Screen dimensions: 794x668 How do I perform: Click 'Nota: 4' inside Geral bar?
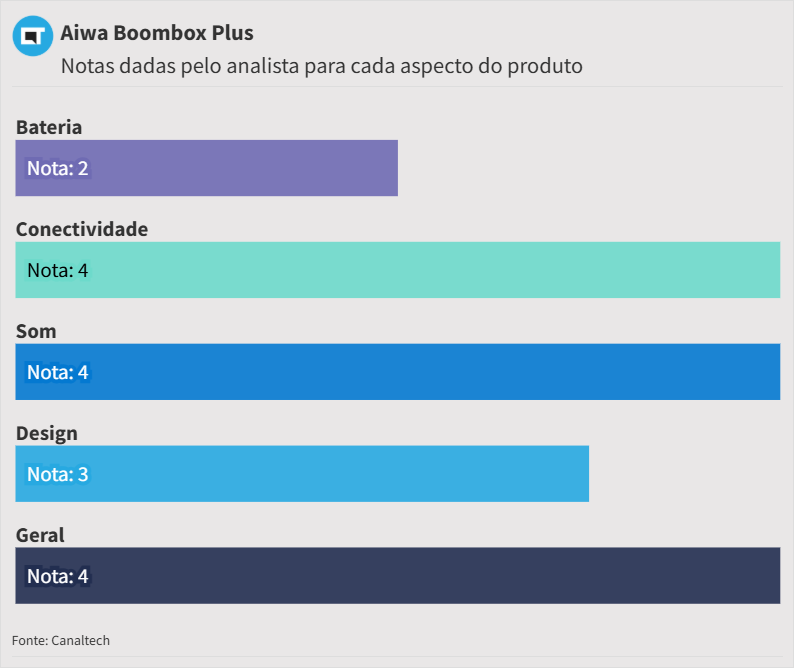[x=58, y=576]
